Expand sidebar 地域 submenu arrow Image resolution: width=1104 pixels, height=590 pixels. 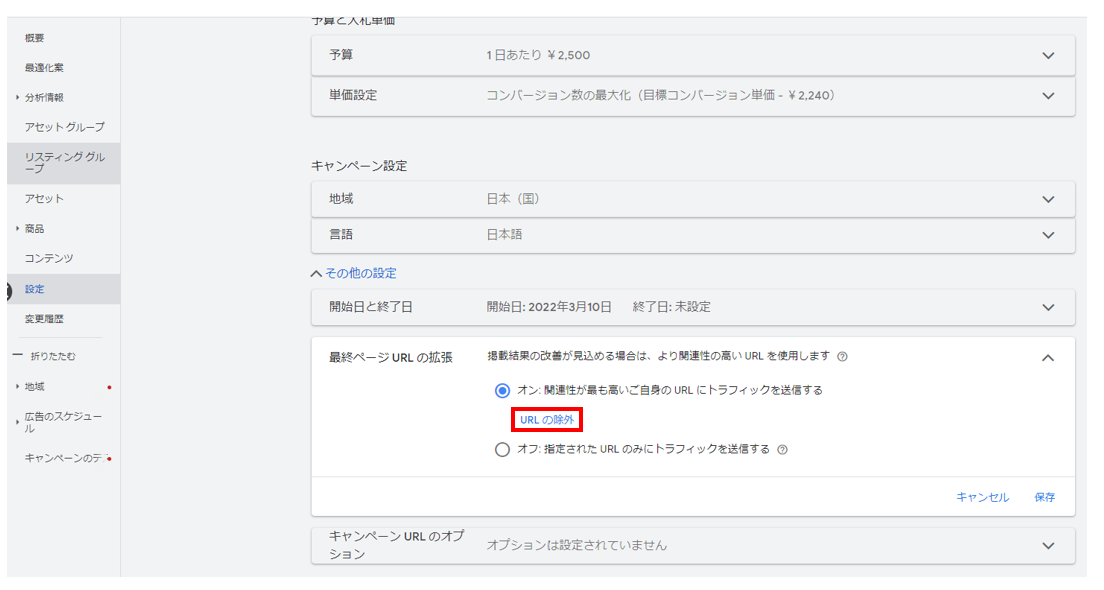18,387
